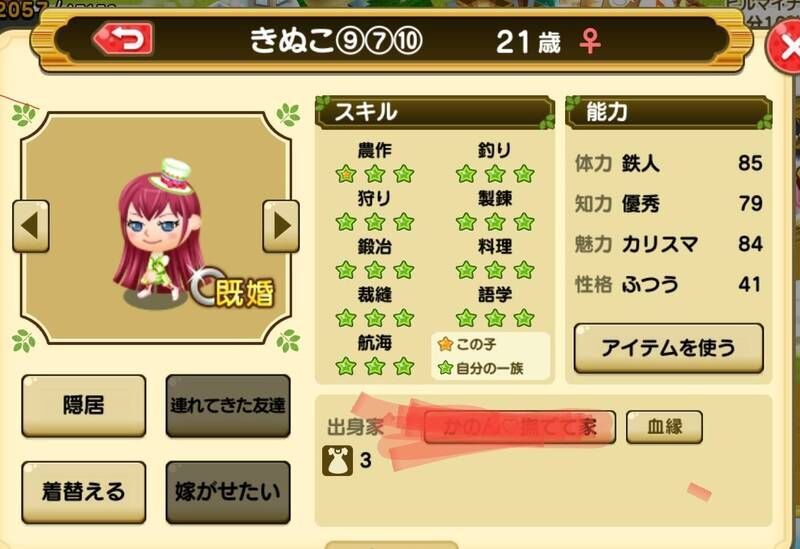Open the 着替える outfit button

(84, 492)
